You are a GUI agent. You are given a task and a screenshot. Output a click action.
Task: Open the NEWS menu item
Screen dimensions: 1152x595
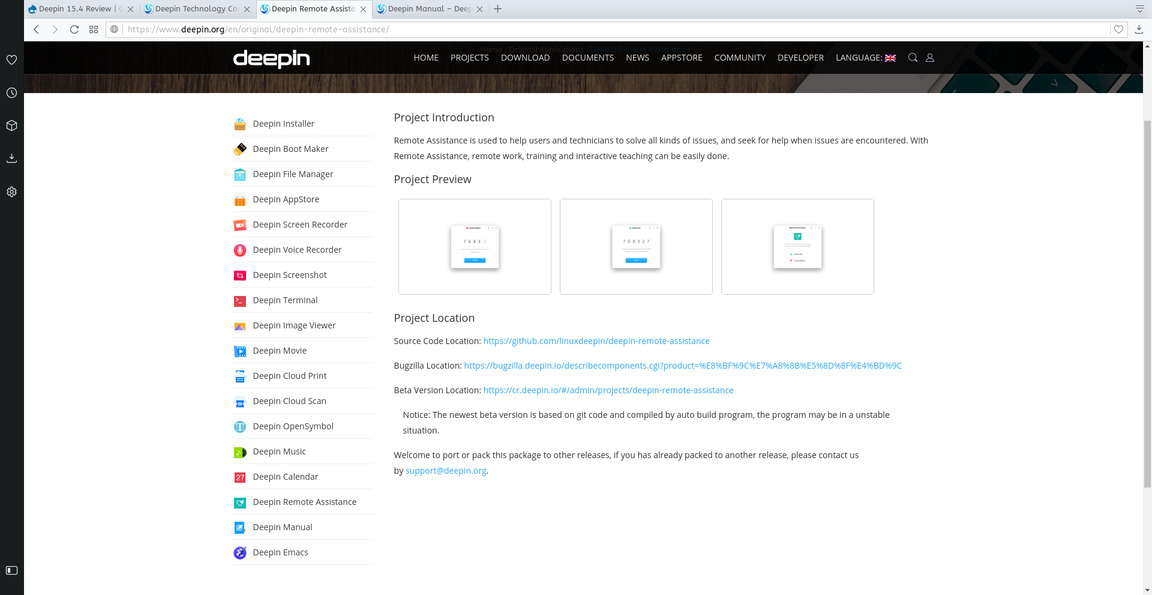click(x=638, y=57)
